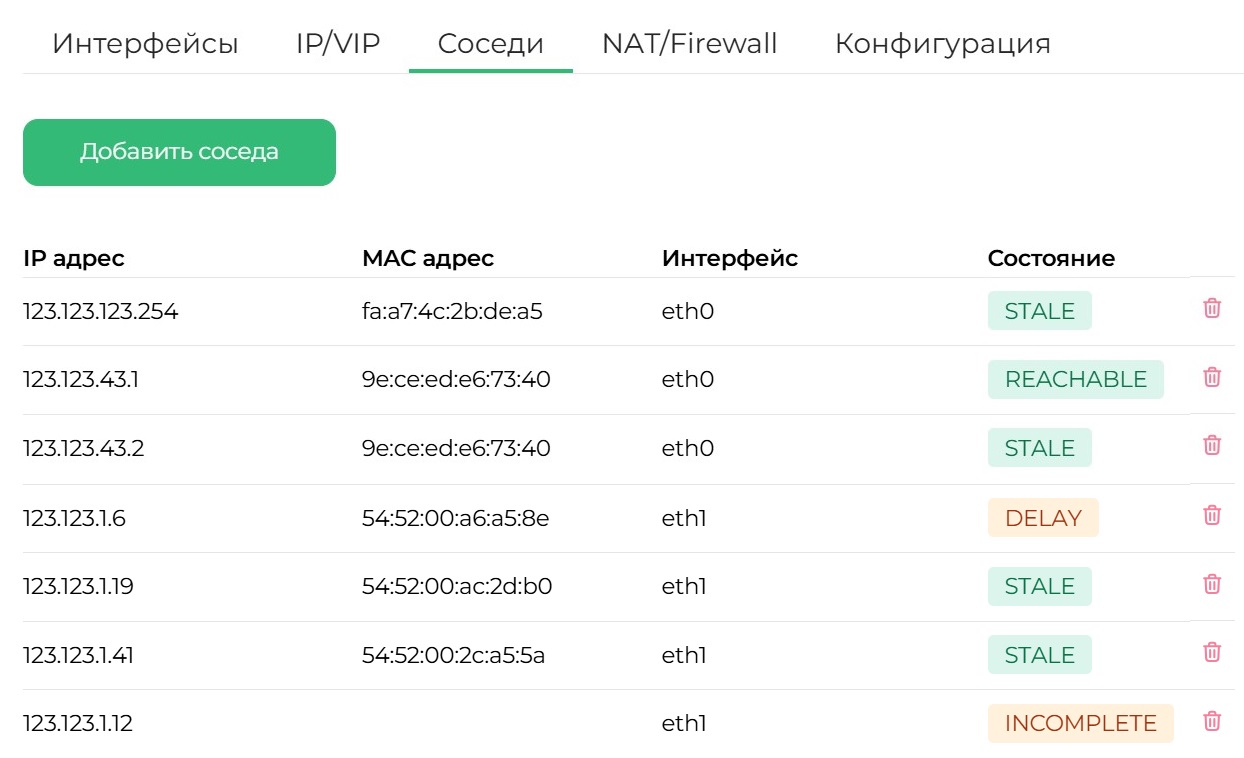This screenshot has height=758, width=1244.
Task: Click the INCOMPLETE status badge
Action: (1080, 724)
